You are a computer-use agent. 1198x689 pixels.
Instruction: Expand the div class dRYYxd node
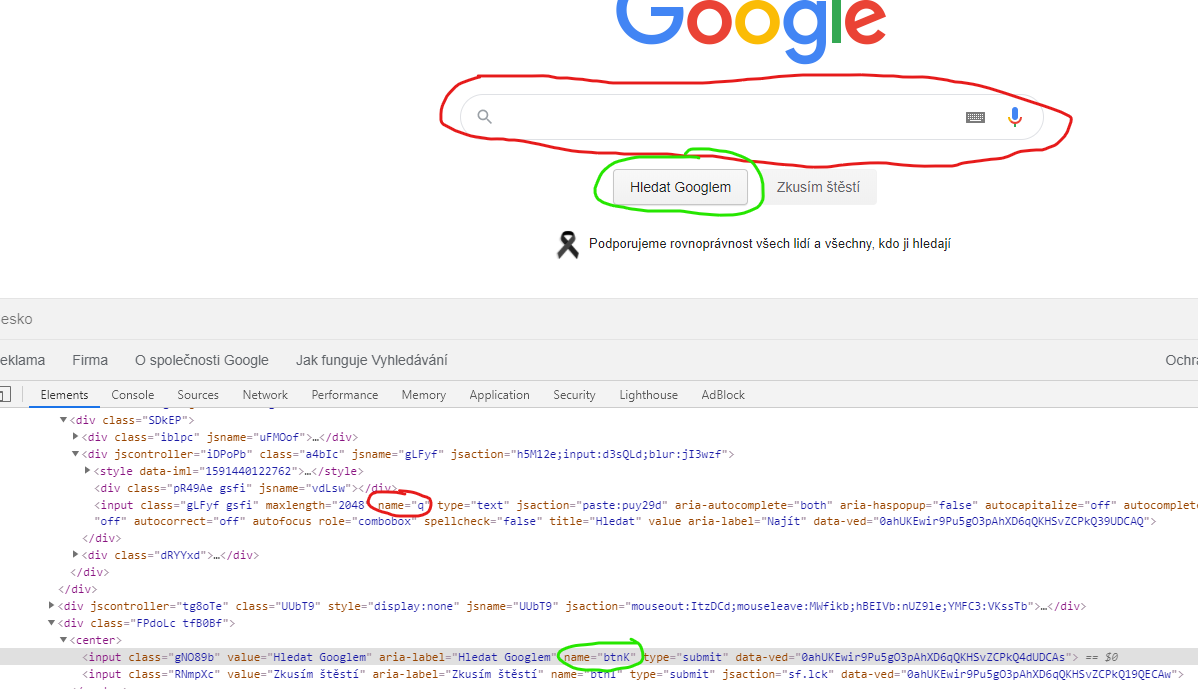coord(76,555)
